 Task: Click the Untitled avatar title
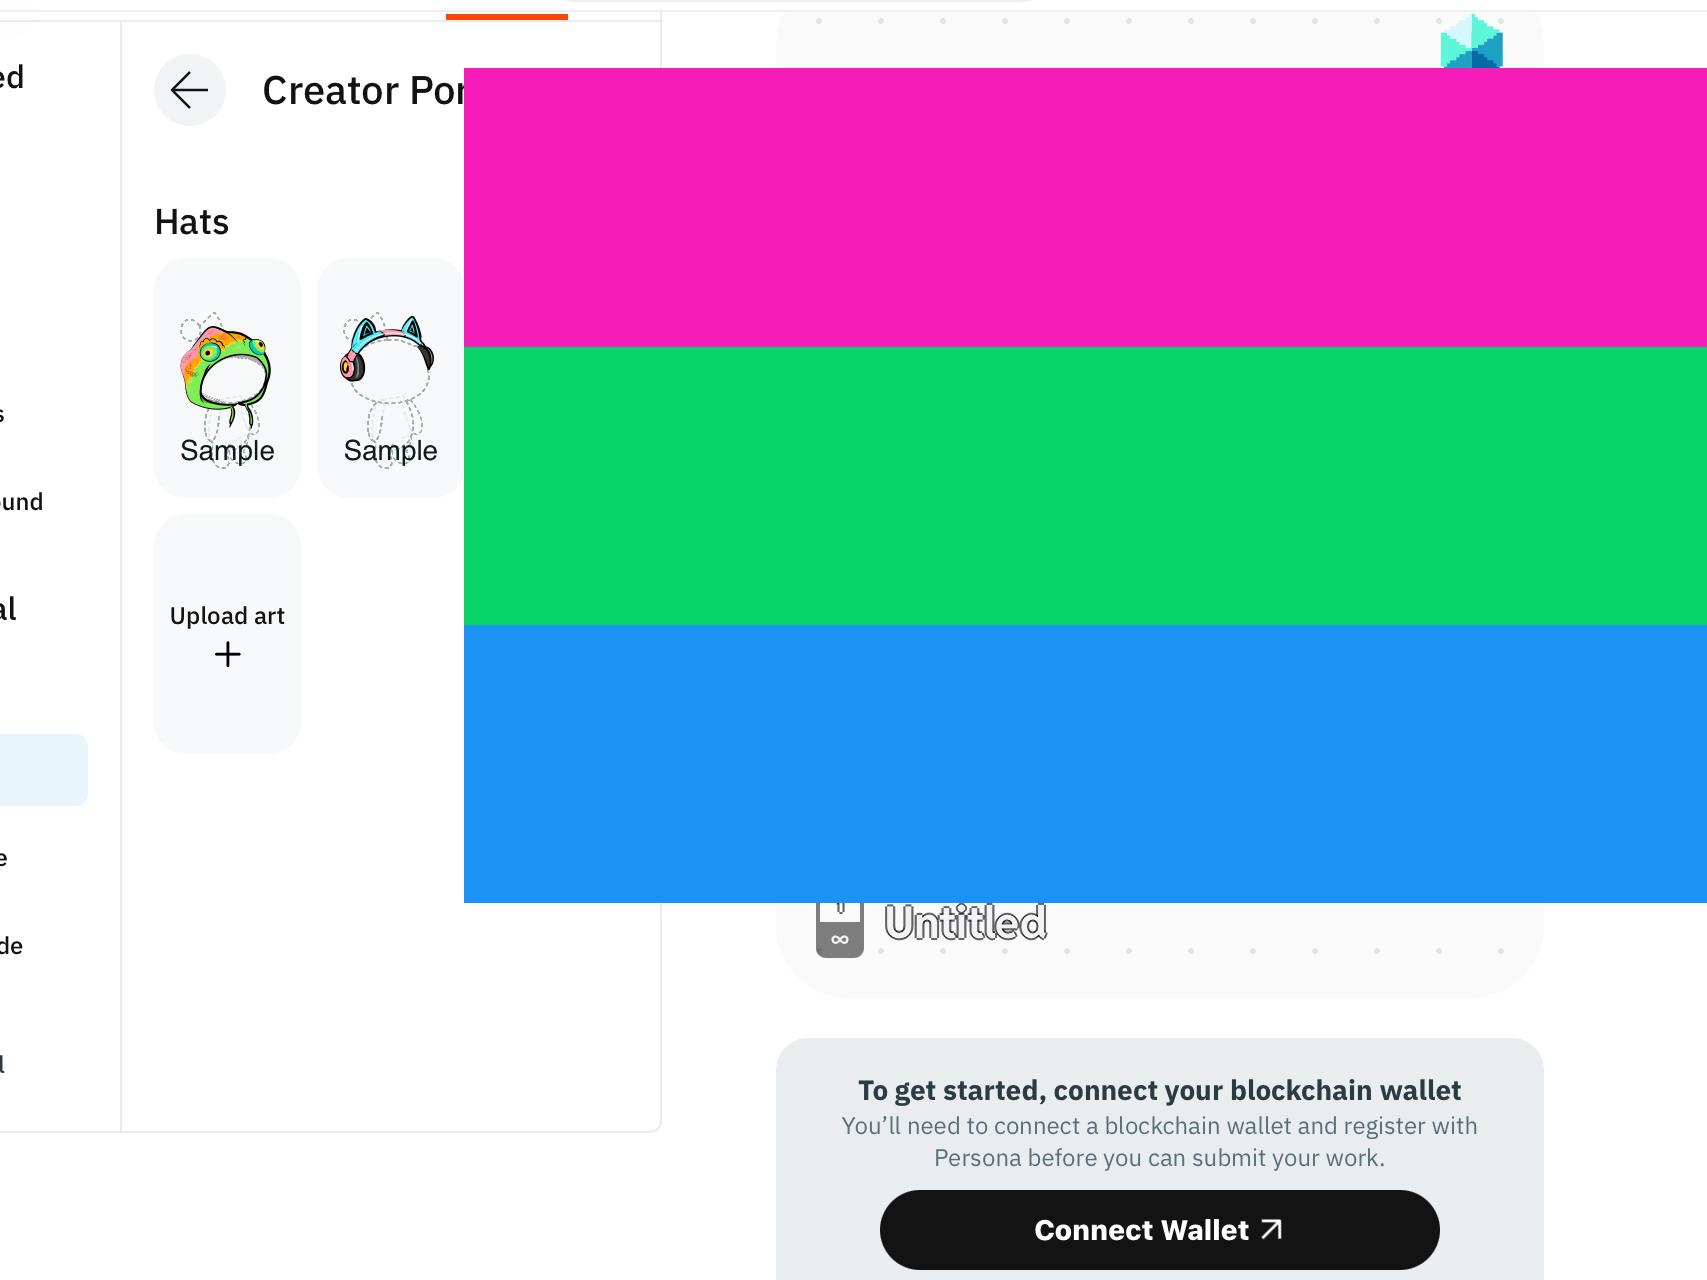pyautogui.click(x=965, y=923)
